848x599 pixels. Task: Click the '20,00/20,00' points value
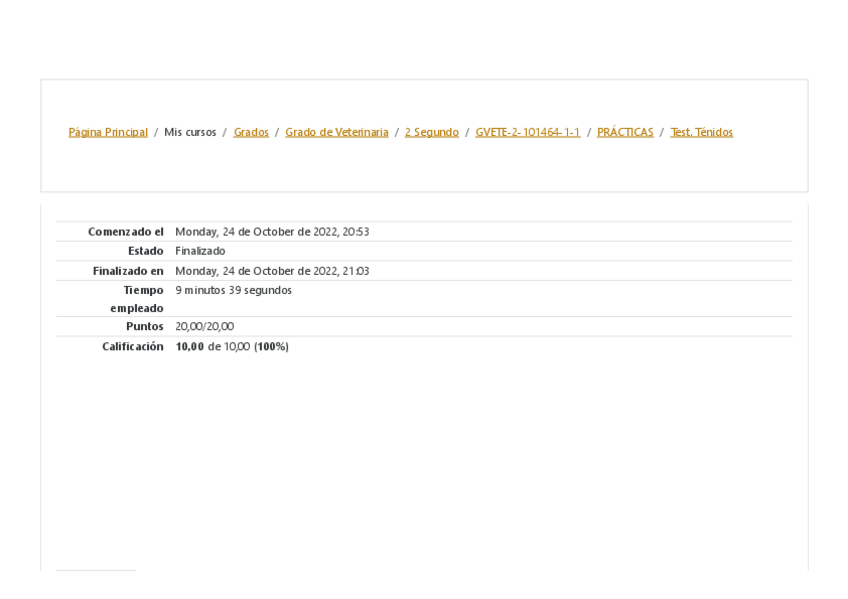click(204, 327)
